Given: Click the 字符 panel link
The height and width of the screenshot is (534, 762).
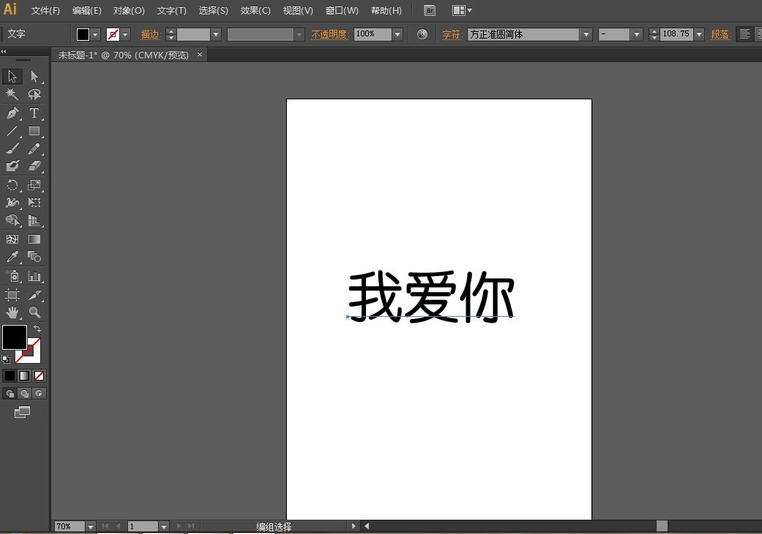Looking at the screenshot, I should [x=452, y=34].
